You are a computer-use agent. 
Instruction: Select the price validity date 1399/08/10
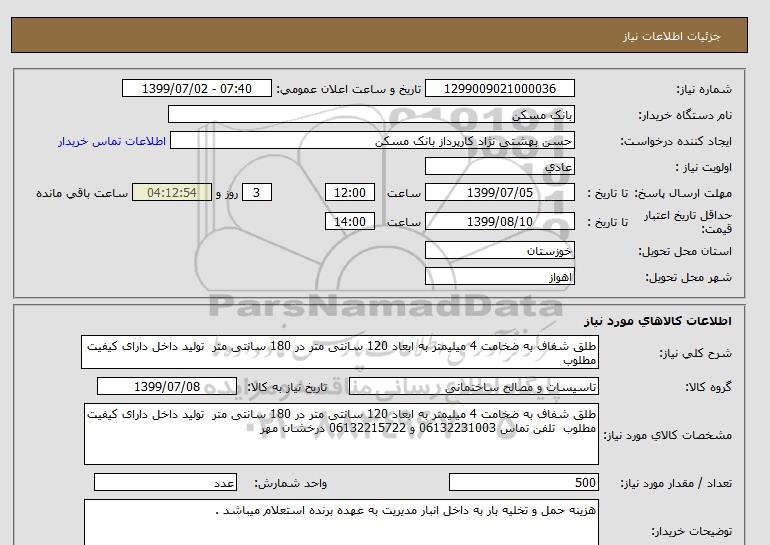coord(512,222)
